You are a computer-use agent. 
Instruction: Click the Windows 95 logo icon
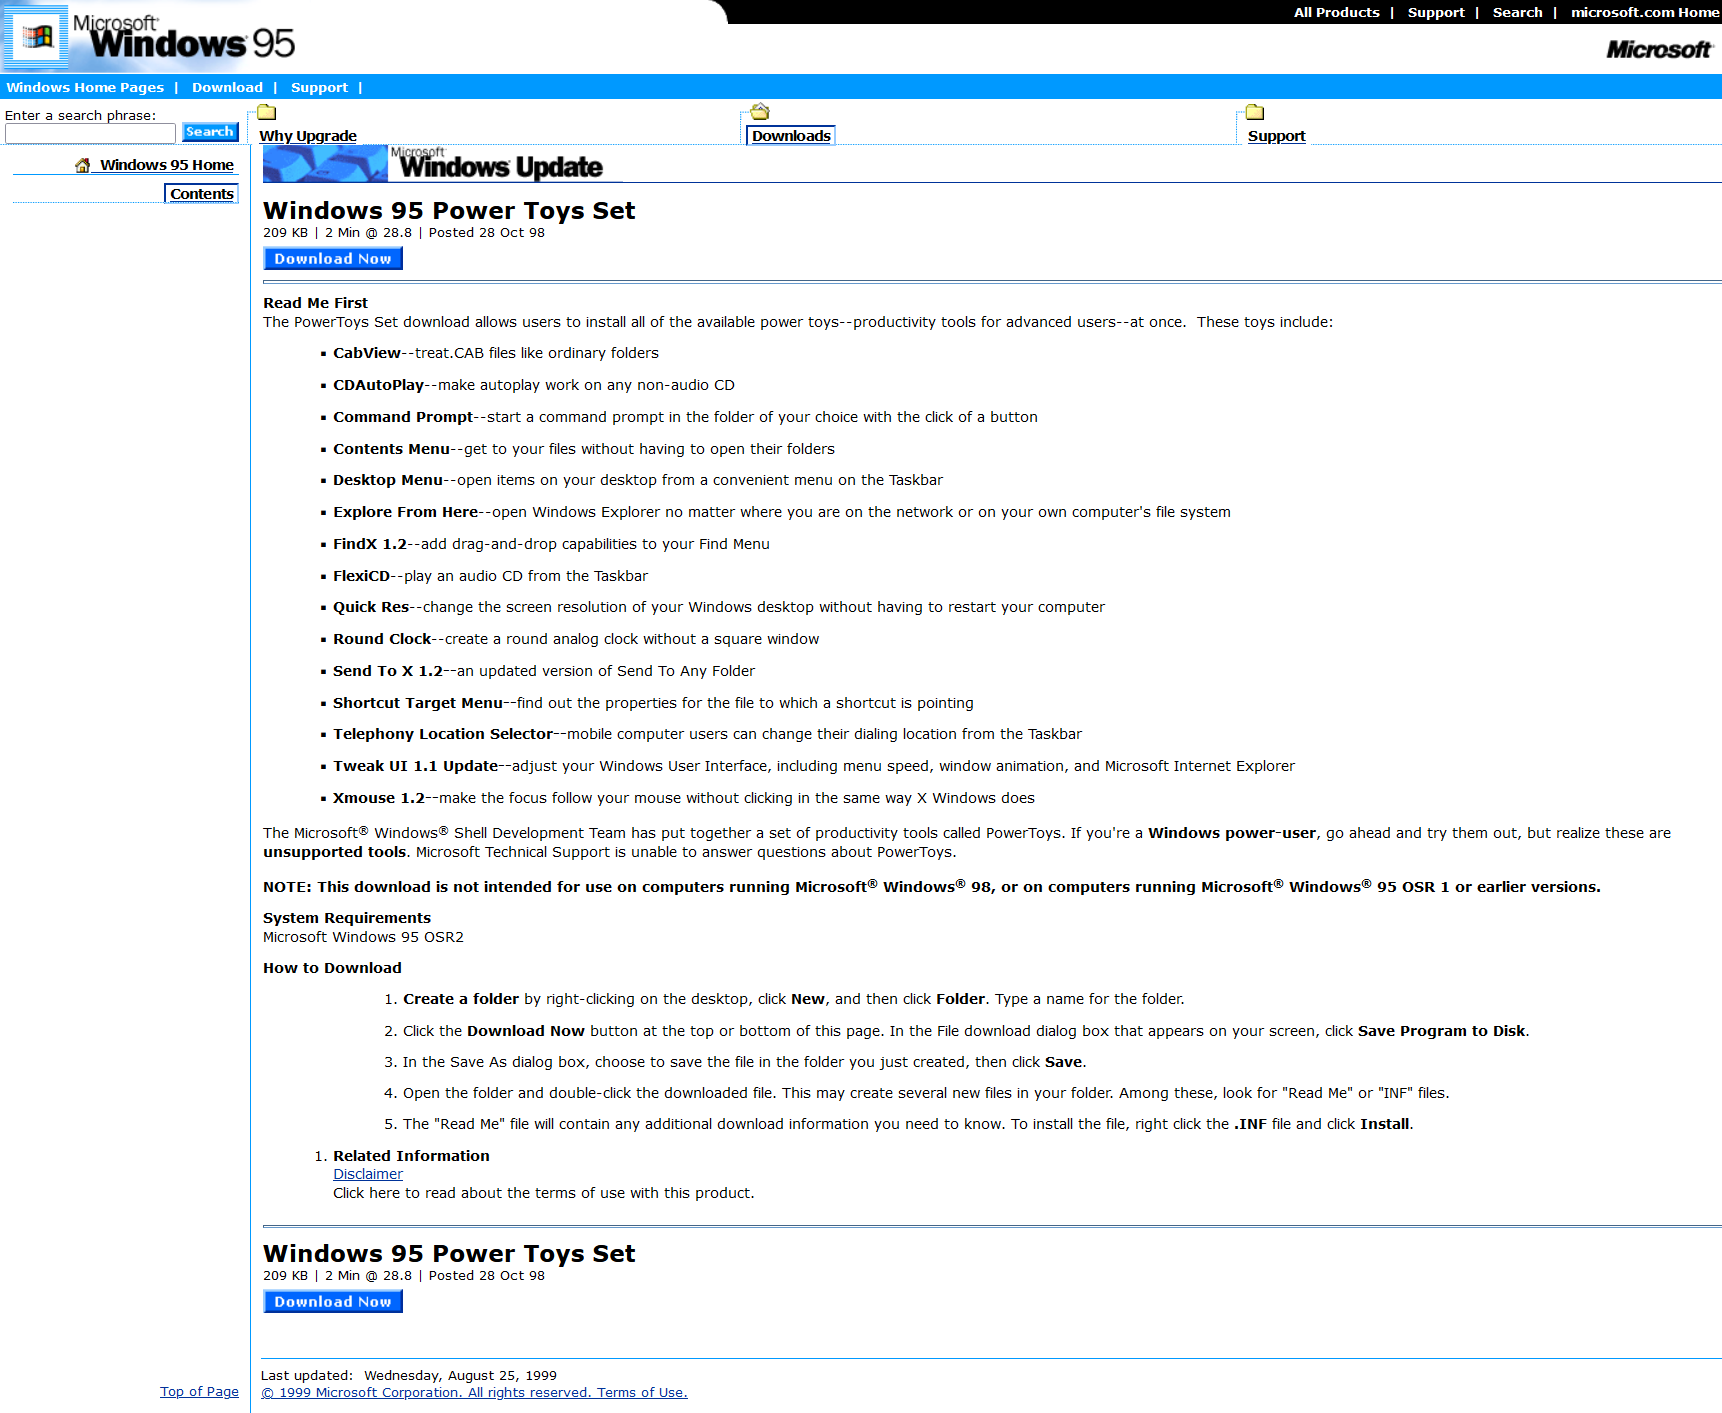coord(38,37)
